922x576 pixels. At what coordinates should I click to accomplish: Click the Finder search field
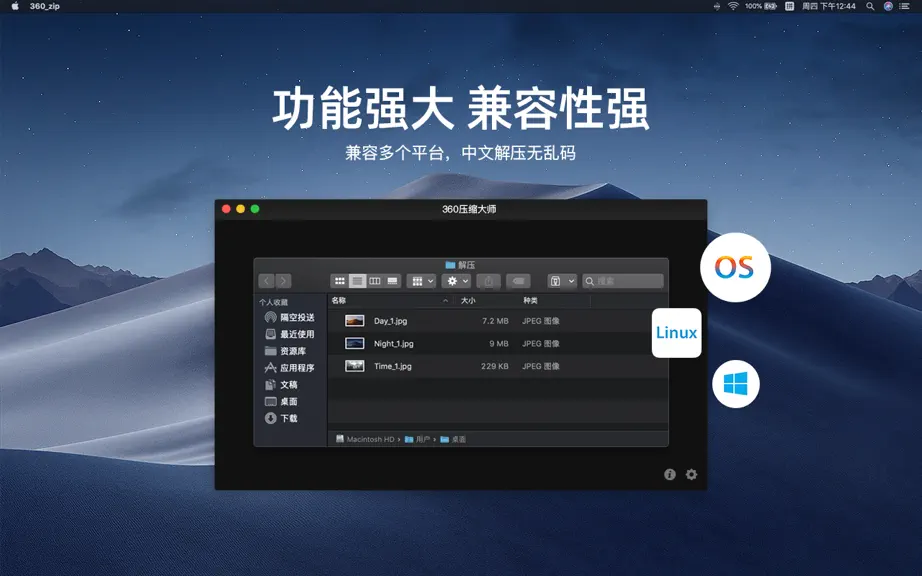(x=623, y=281)
